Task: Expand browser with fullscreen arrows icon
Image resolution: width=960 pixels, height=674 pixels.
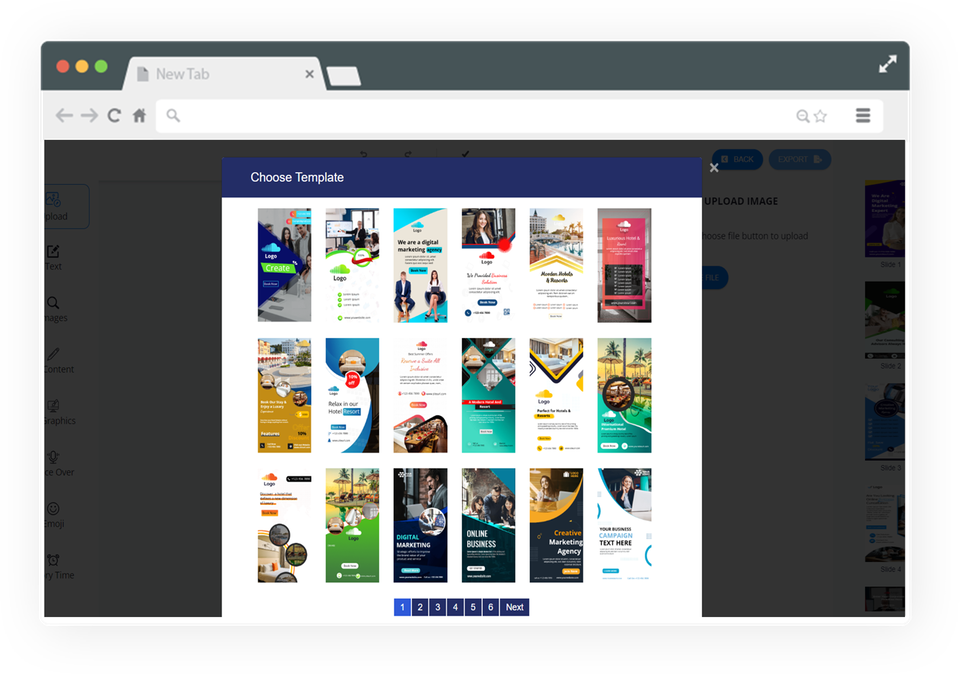Action: (888, 64)
